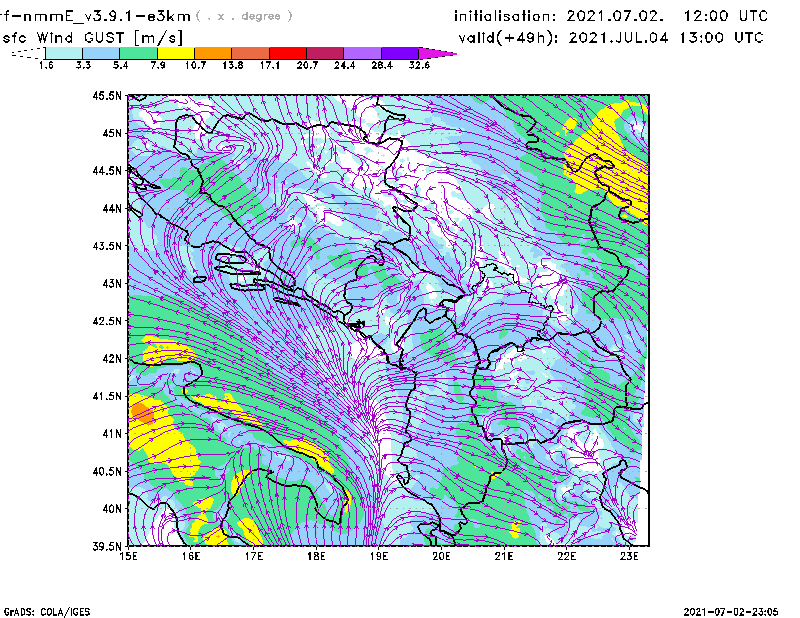Click the 40.5N latitude label

(x=107, y=472)
